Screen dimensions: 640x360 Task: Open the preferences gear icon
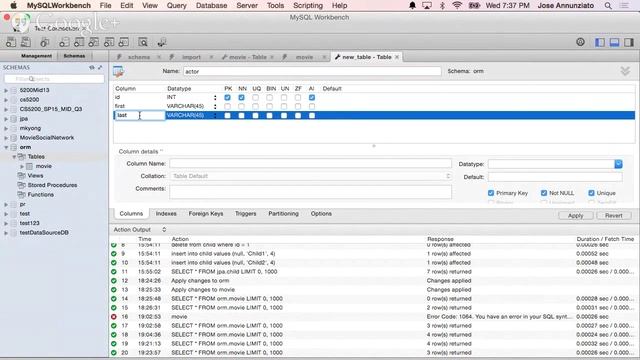click(580, 42)
